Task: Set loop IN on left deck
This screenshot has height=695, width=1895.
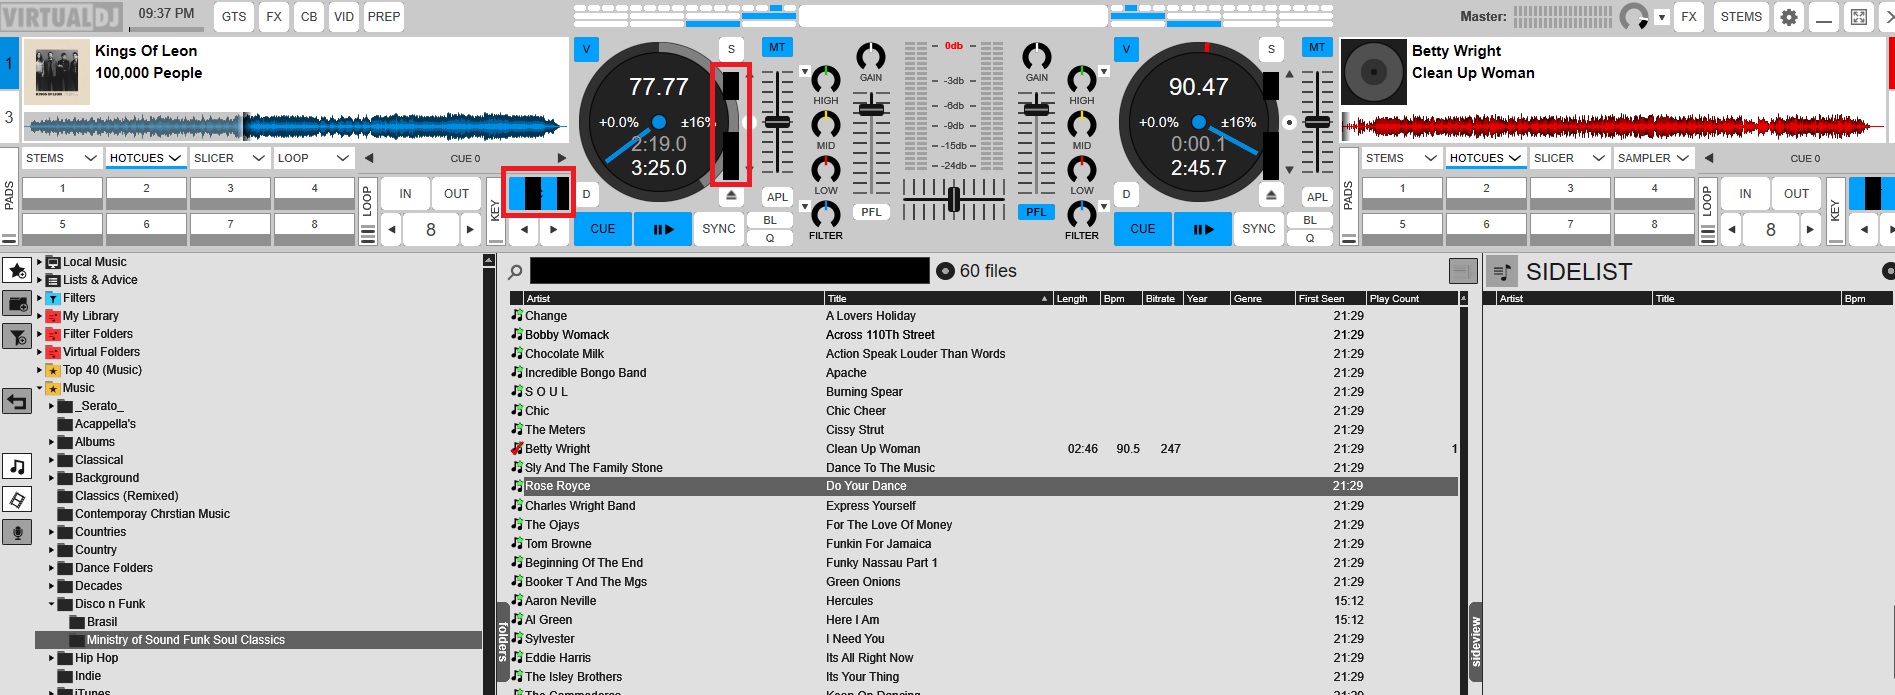Action: pos(405,194)
